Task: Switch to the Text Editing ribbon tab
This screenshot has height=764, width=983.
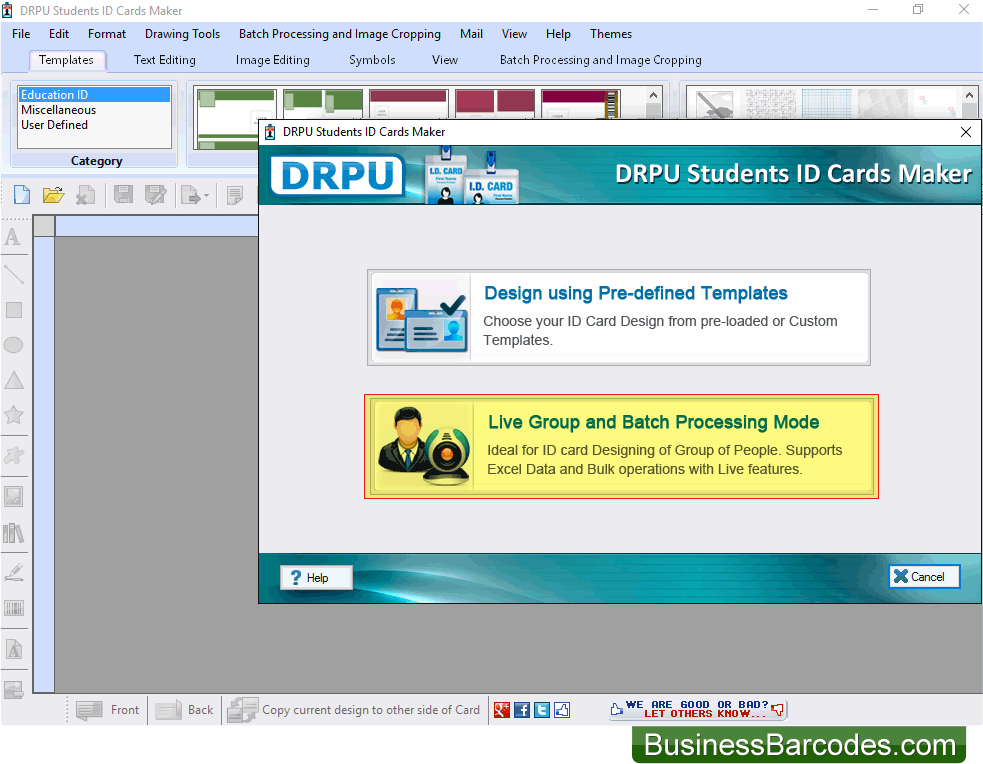Action: [165, 60]
